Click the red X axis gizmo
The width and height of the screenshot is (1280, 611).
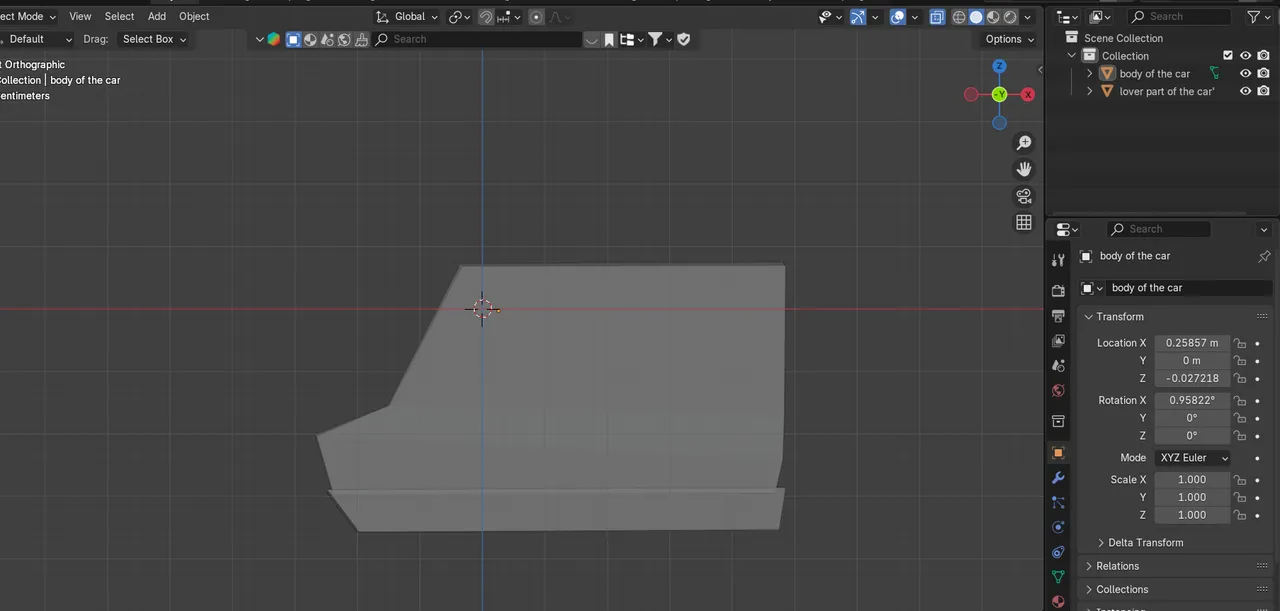click(1027, 94)
